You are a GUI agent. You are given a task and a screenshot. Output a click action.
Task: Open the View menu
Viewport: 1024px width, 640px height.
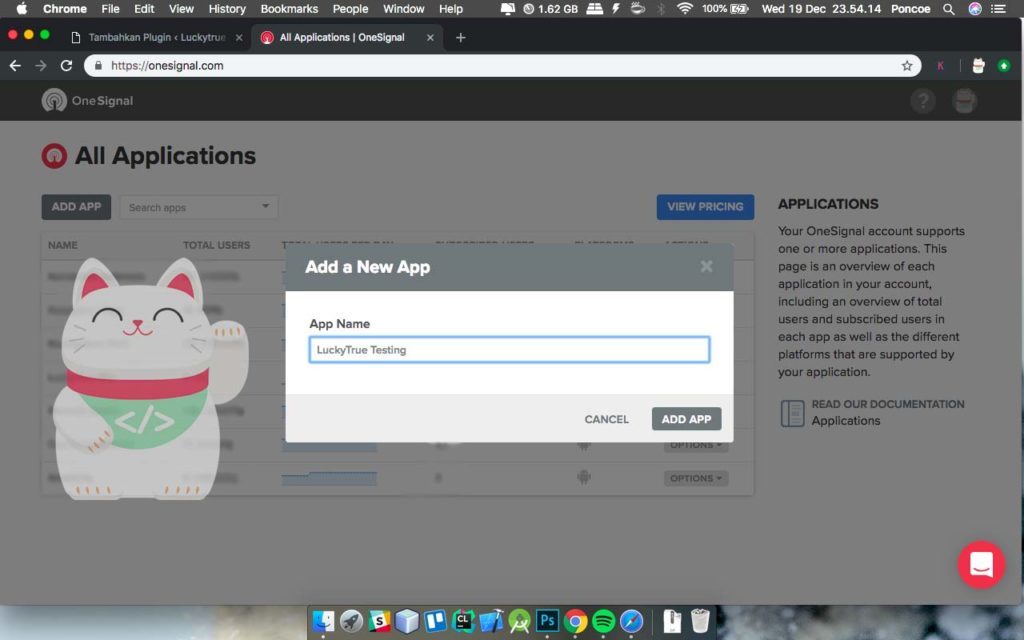tap(181, 8)
